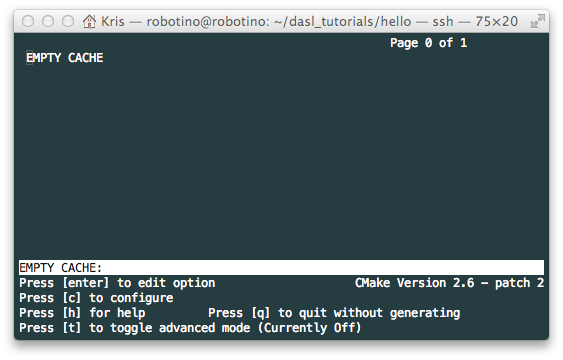Click the window title text robotino@robotino

click(206, 22)
